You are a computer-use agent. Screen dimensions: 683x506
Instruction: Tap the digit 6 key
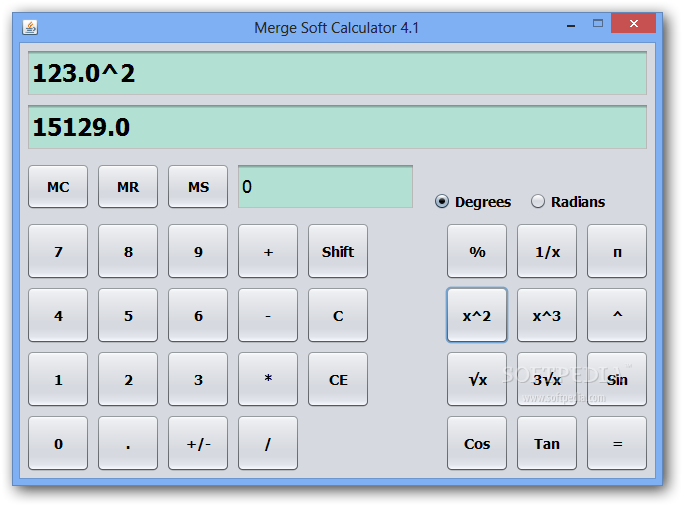198,315
